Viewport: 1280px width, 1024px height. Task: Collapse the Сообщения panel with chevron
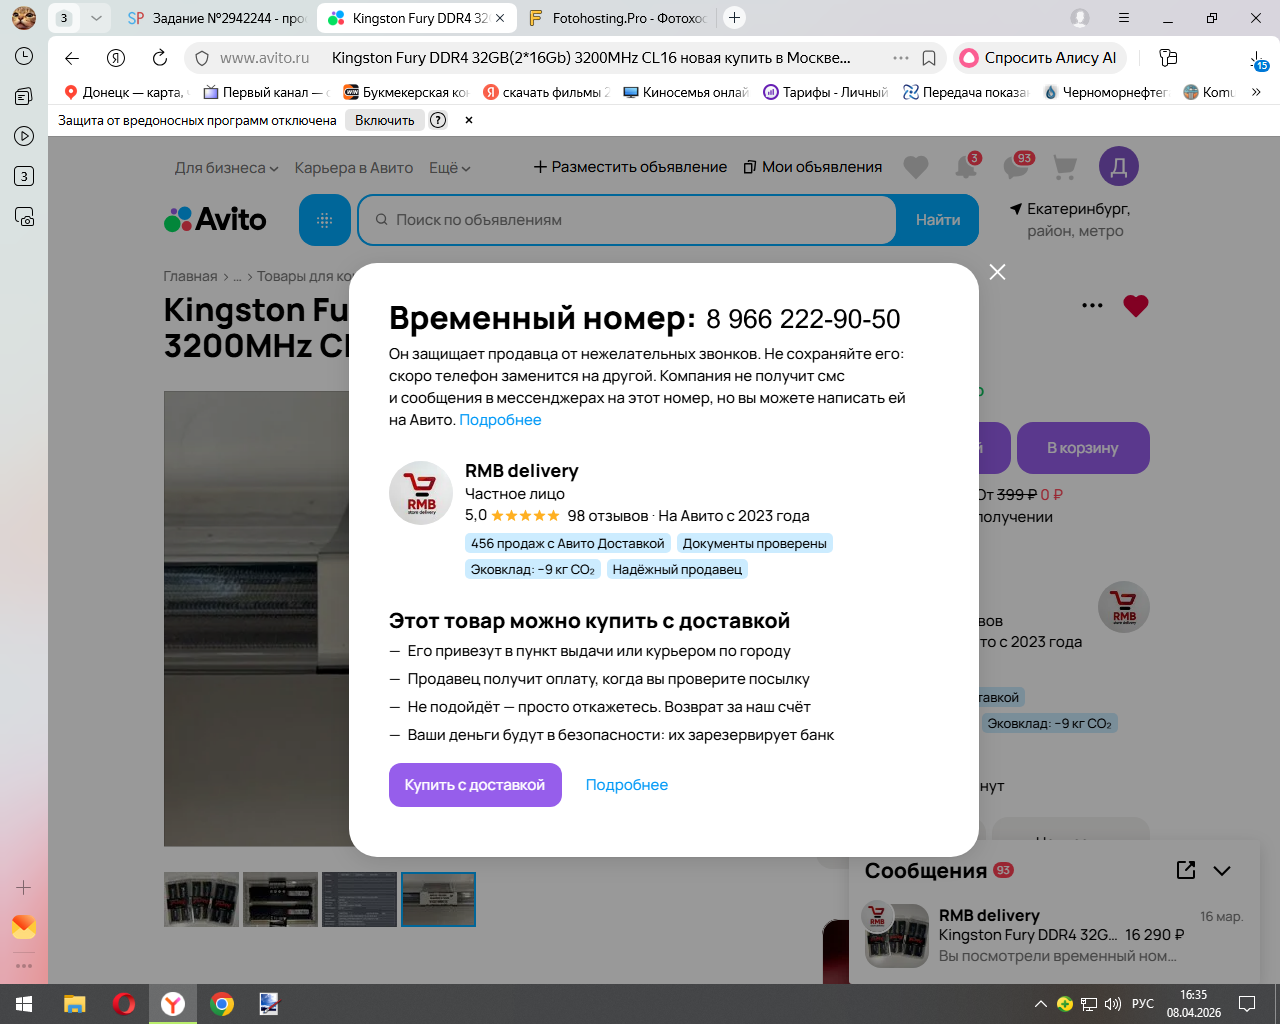(1222, 871)
